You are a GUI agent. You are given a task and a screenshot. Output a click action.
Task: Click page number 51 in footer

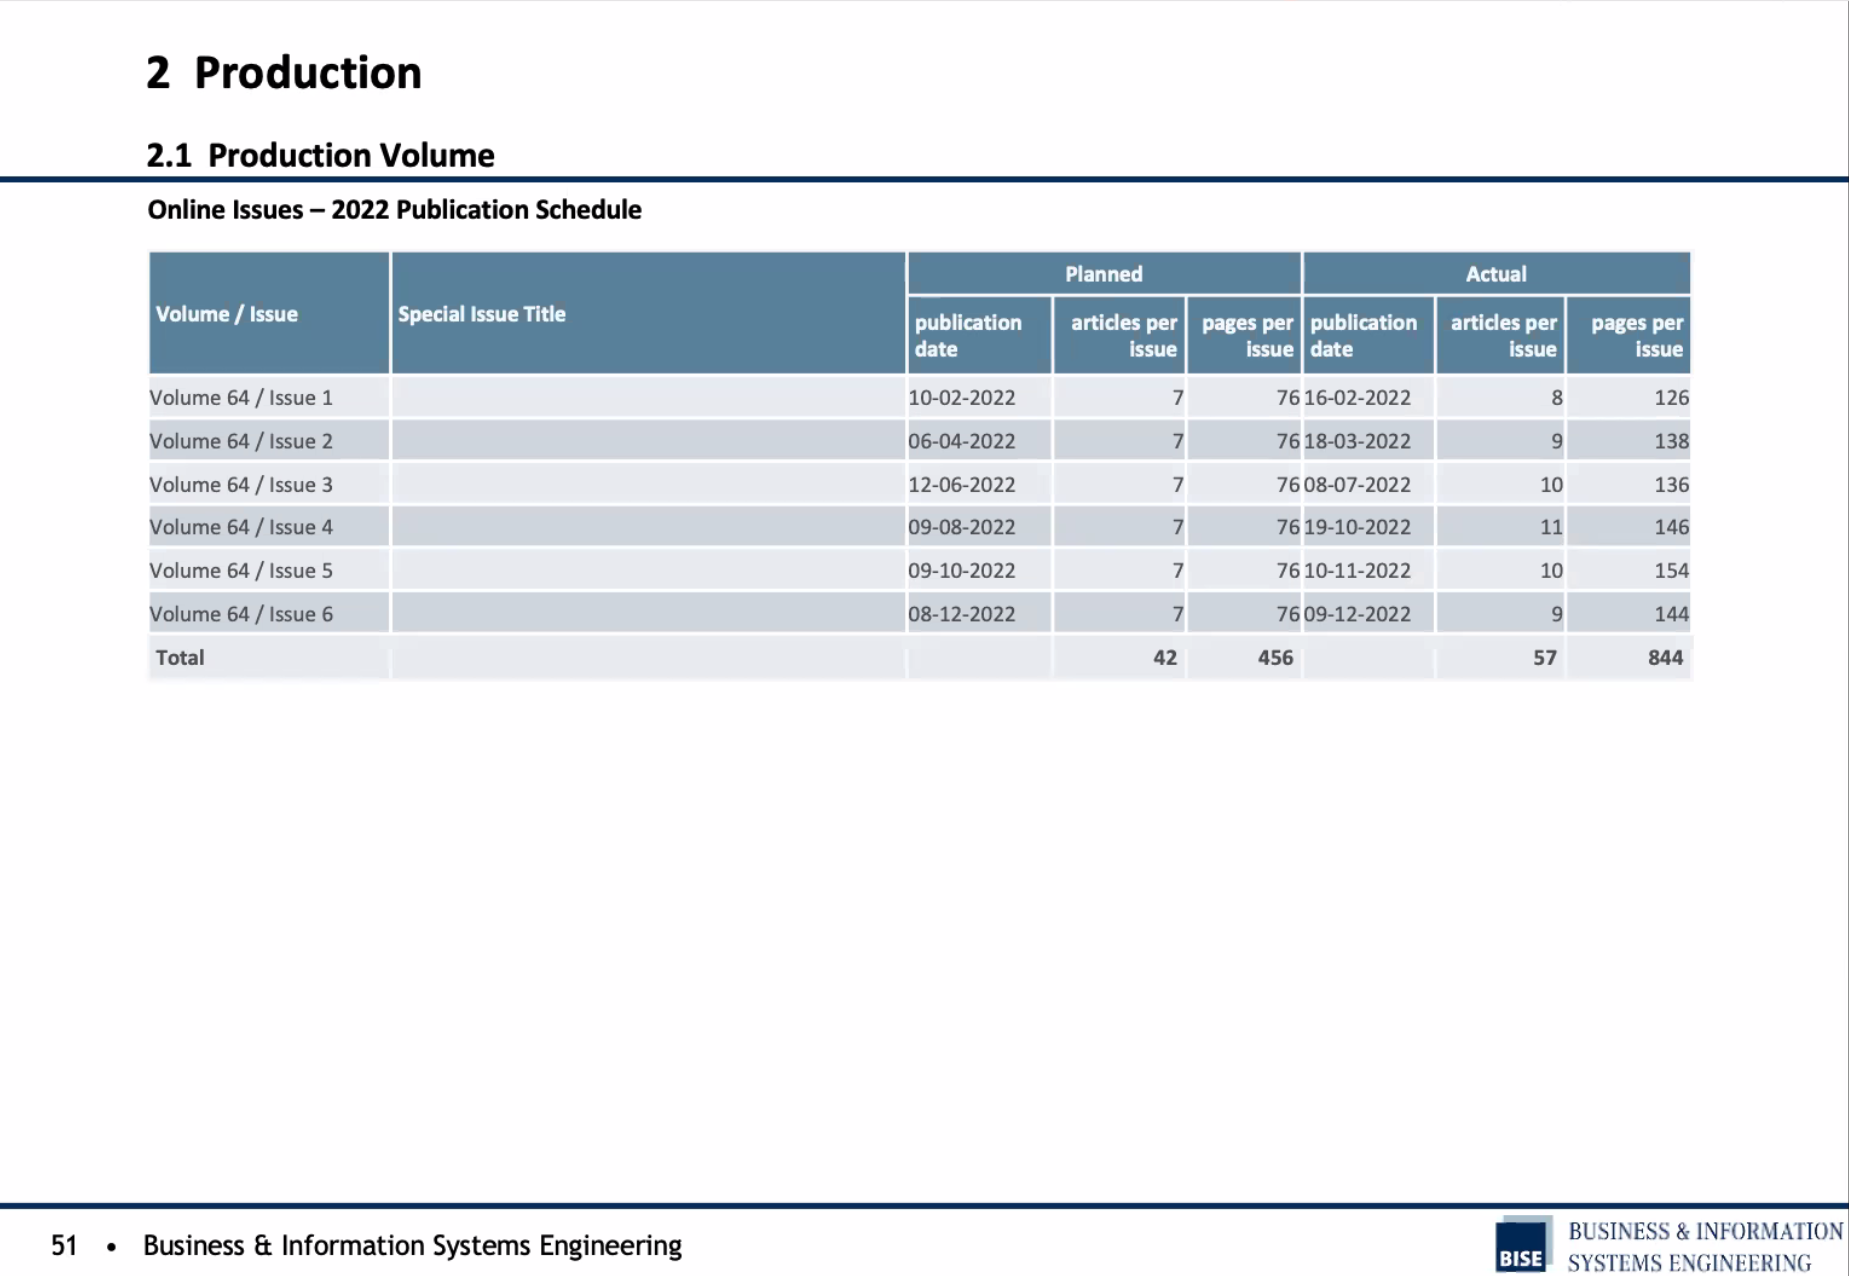click(64, 1245)
